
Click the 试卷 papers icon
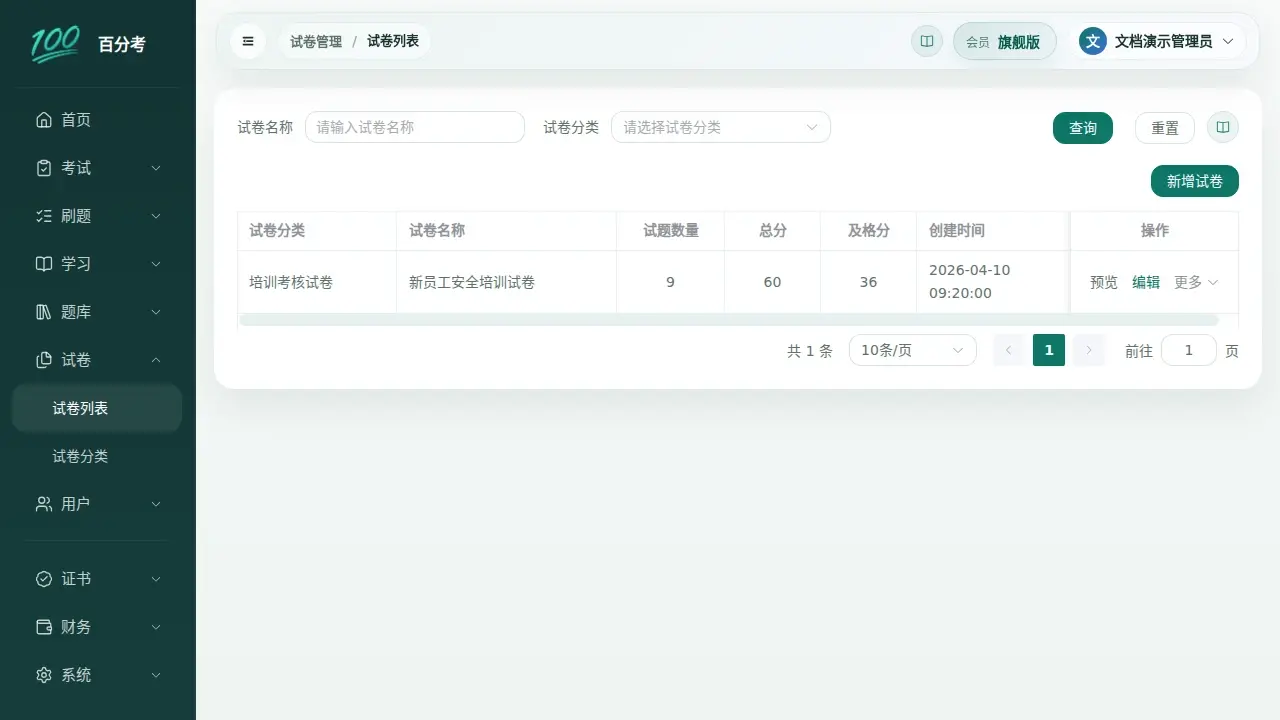click(44, 360)
